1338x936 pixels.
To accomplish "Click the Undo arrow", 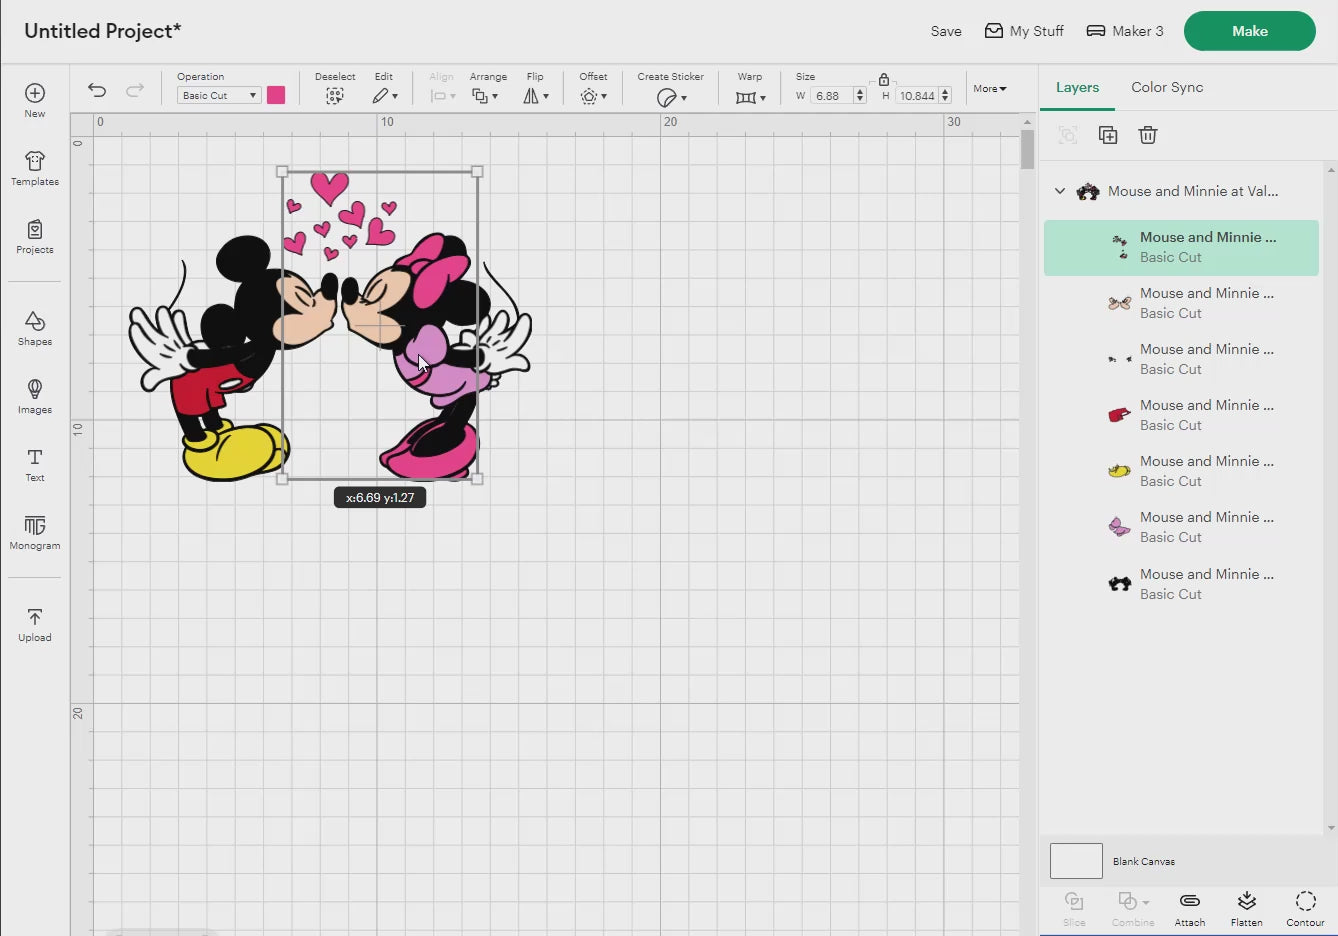I will tap(97, 90).
